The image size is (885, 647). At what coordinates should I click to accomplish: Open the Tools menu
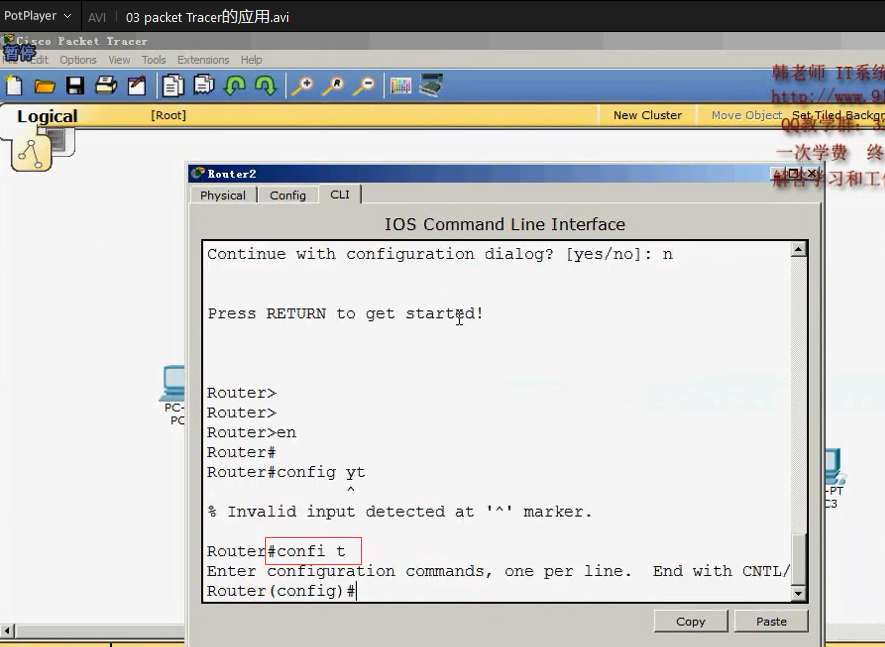coord(154,60)
